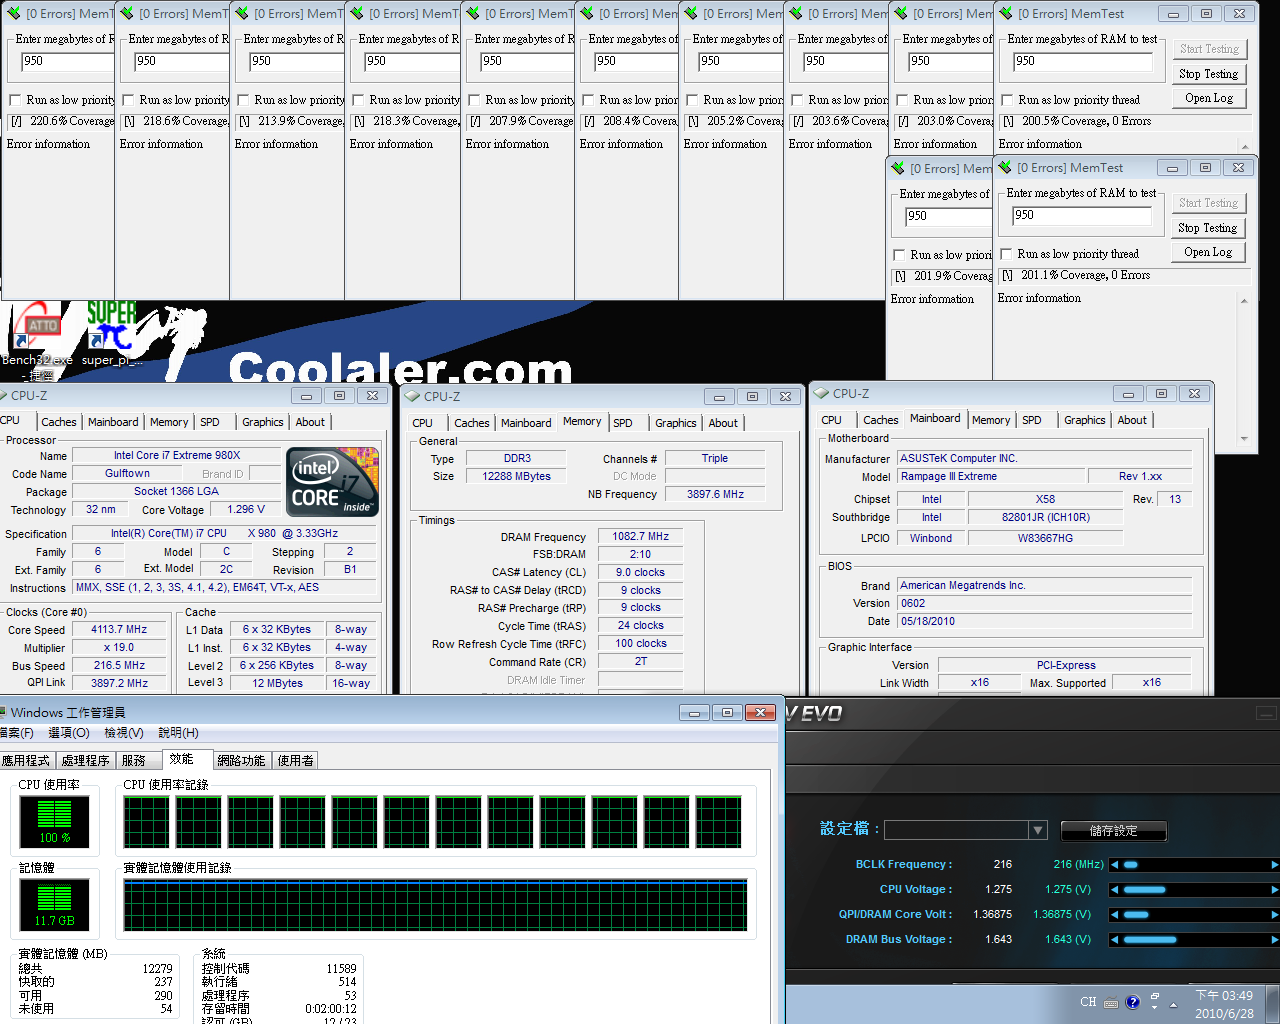This screenshot has height=1024, width=1280.
Task: Toggle low priority in MemTest window with 220.6% coverage
Action: pos(15,100)
